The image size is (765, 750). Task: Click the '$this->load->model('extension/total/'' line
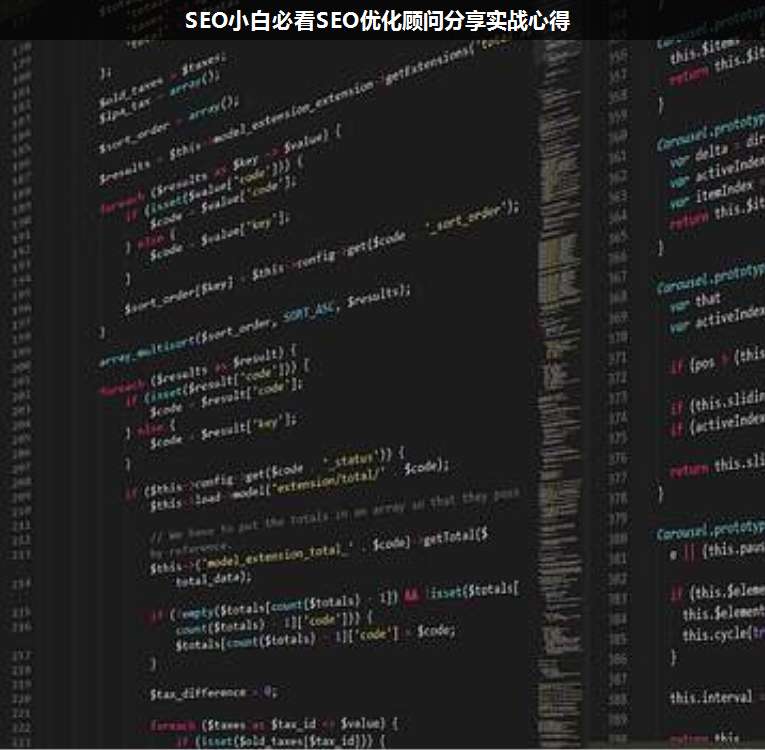click(299, 486)
